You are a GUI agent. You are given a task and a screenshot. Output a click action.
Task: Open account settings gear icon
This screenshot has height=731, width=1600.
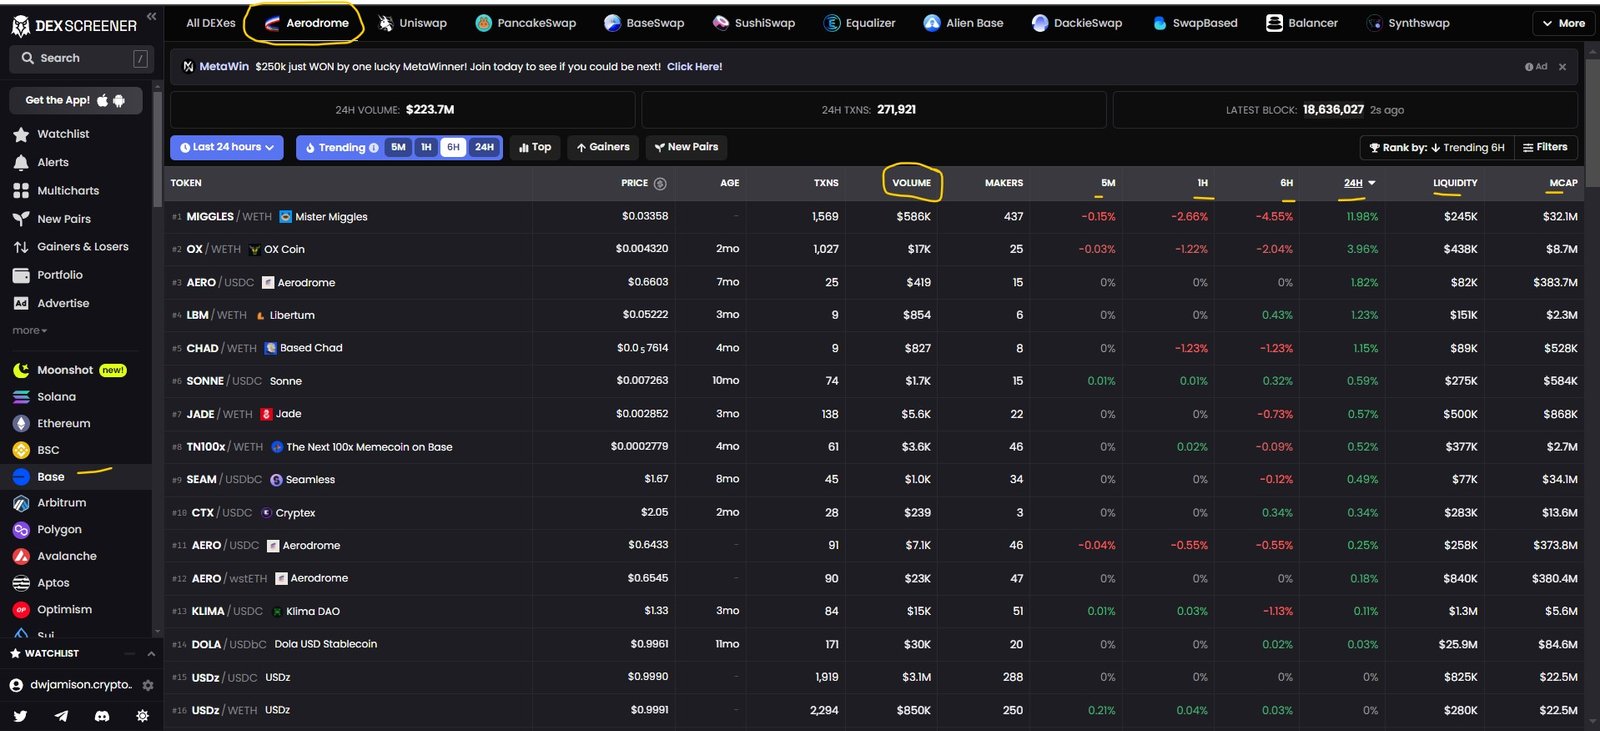coord(148,685)
